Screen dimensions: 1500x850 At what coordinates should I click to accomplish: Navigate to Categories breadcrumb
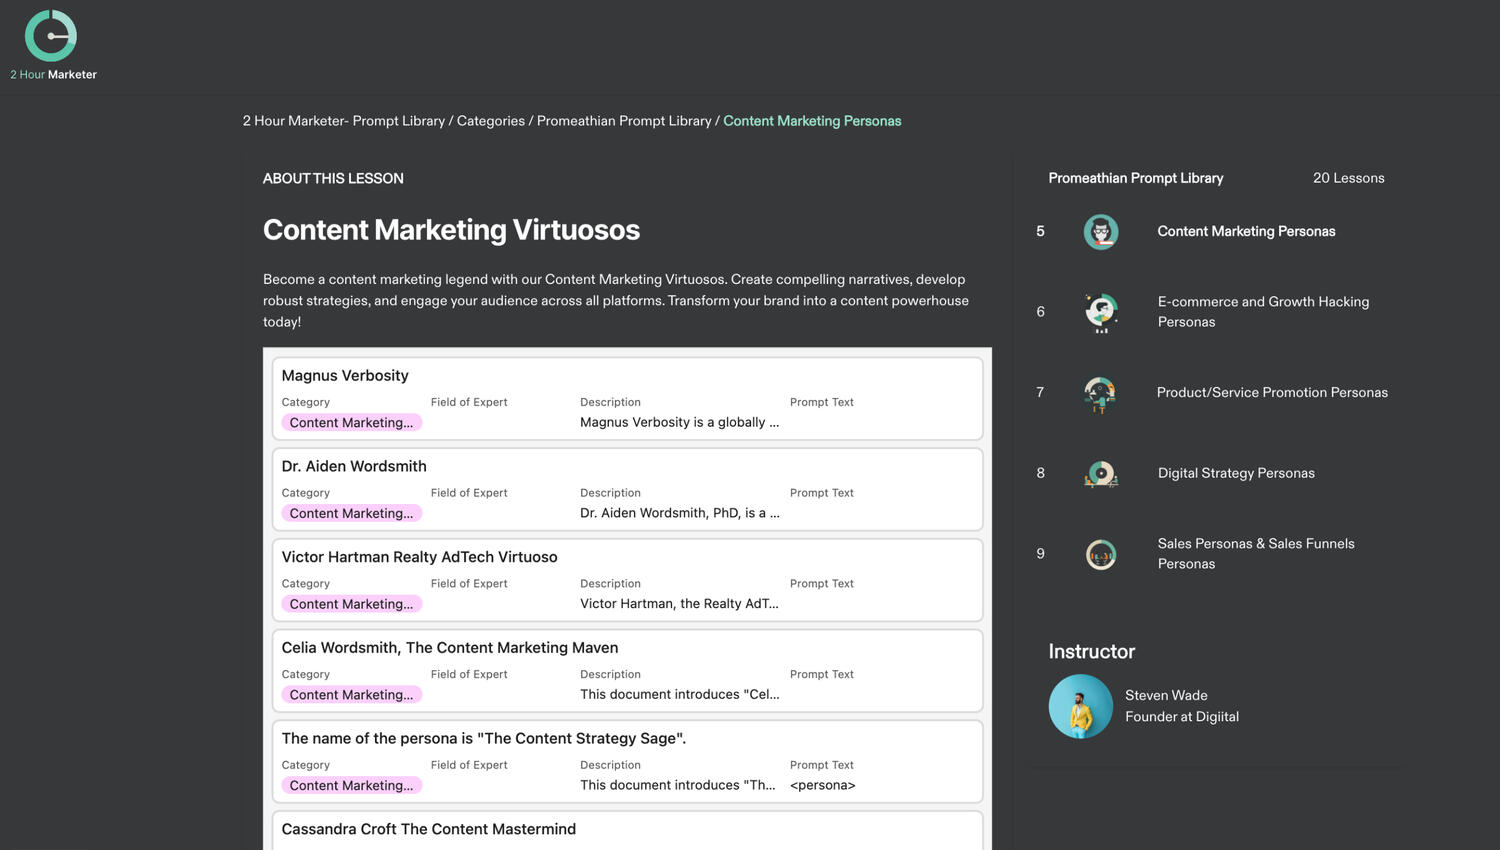[490, 121]
